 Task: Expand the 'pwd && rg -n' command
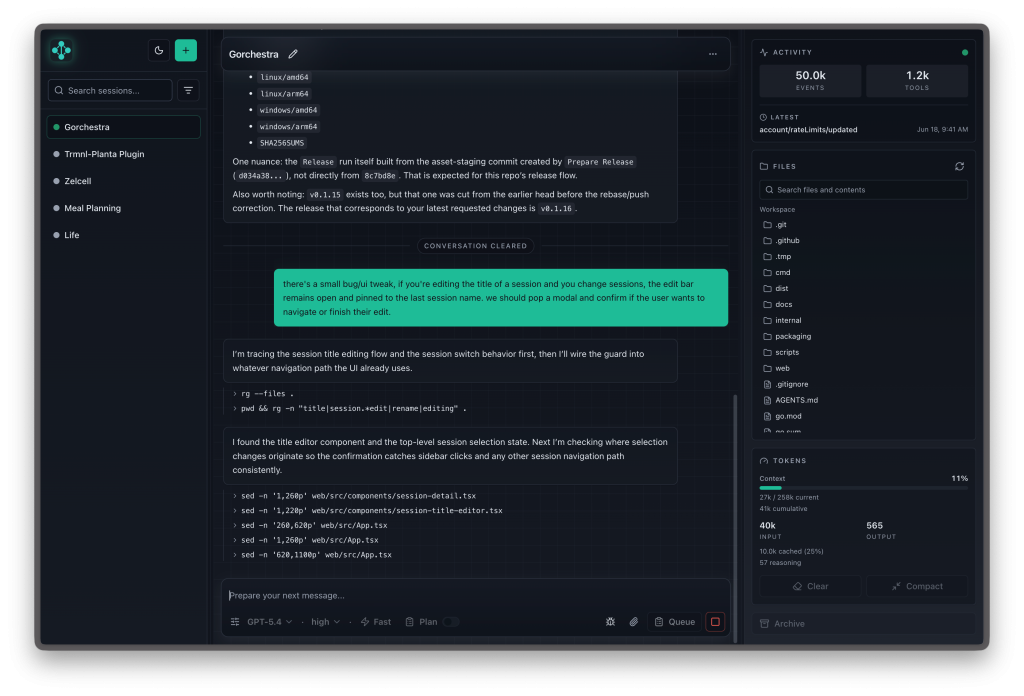(x=349, y=409)
